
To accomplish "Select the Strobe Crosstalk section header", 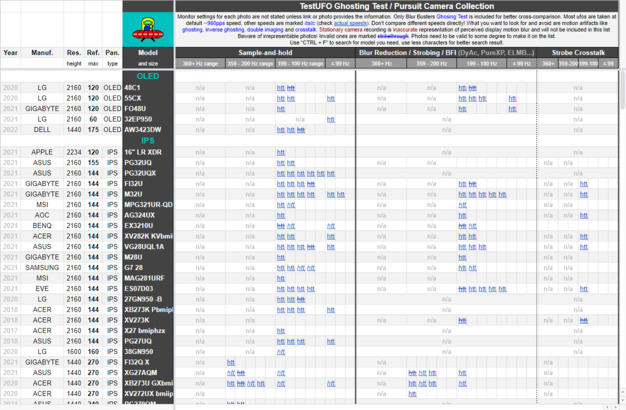I will (x=578, y=51).
